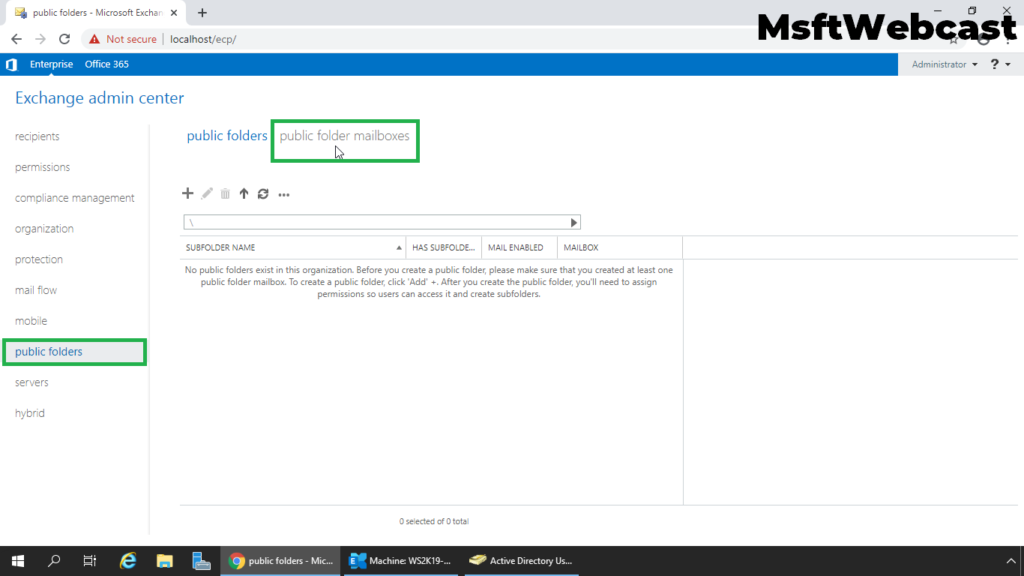Open the Office 365 header link
This screenshot has height=576, width=1024.
tap(106, 64)
